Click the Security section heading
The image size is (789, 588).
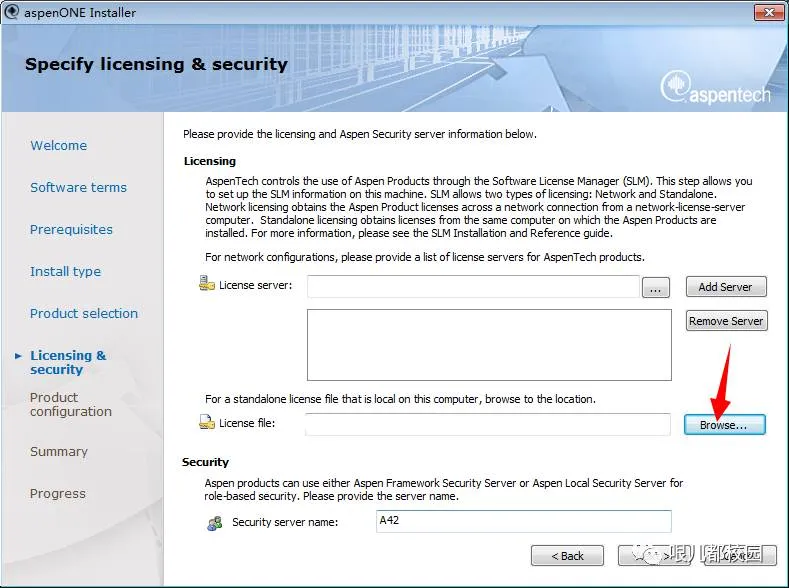[205, 462]
